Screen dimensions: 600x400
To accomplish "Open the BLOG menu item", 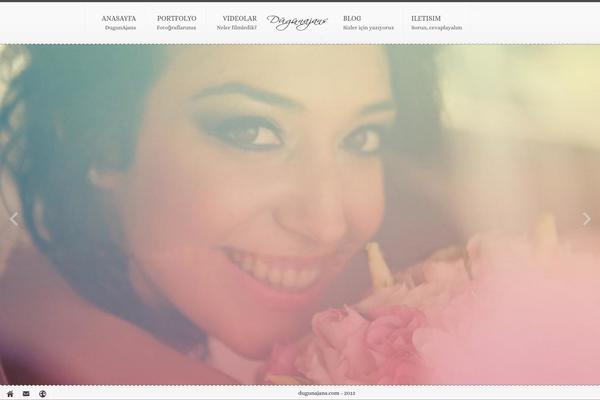I will tap(368, 22).
